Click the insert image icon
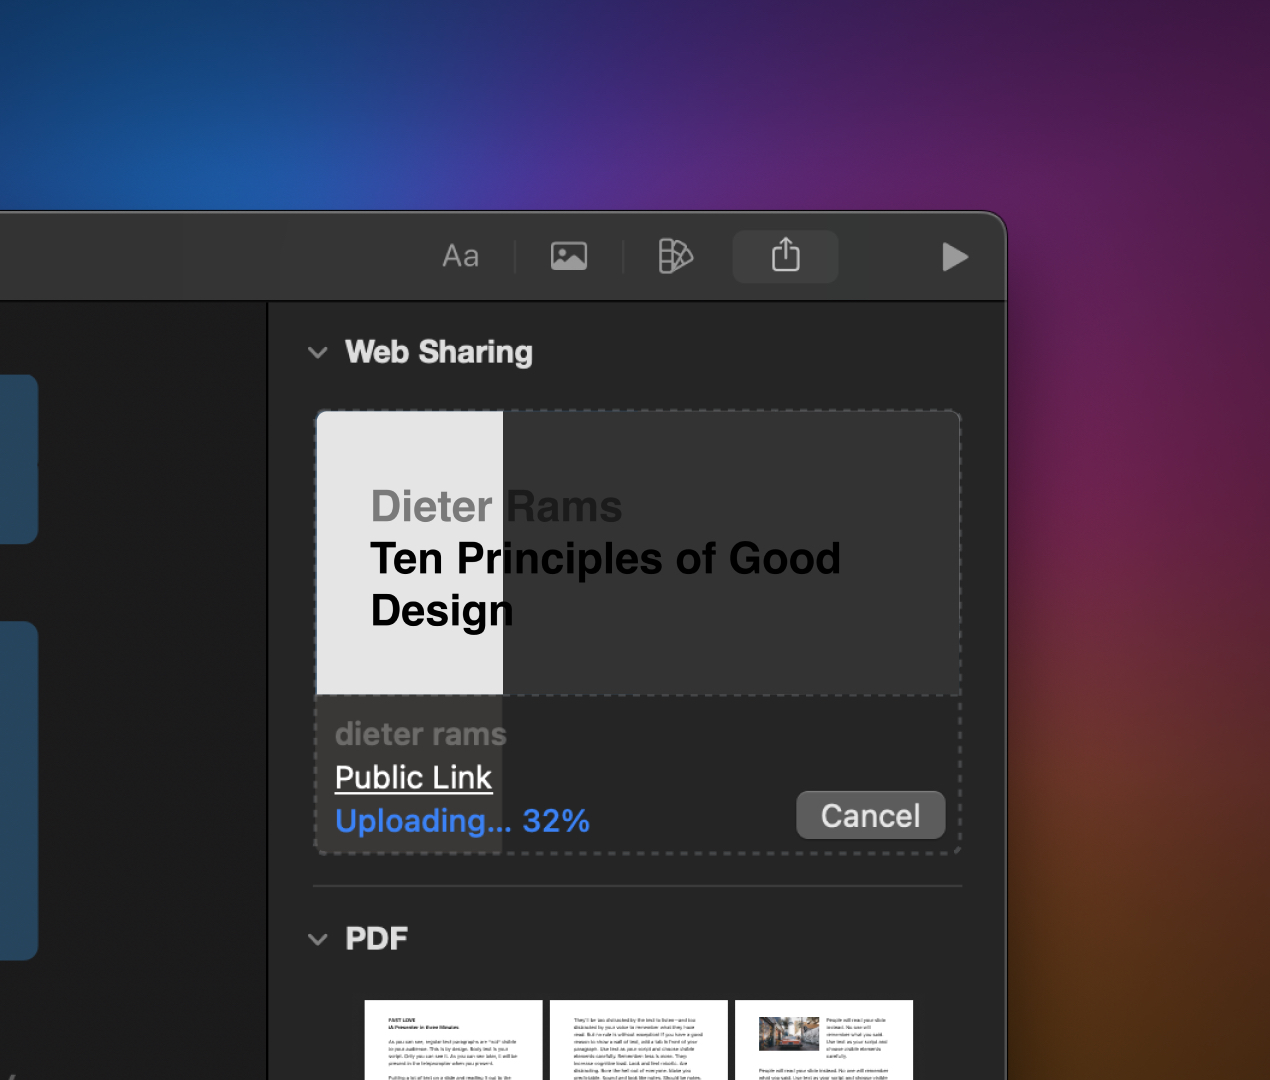The height and width of the screenshot is (1080, 1270). coord(568,257)
